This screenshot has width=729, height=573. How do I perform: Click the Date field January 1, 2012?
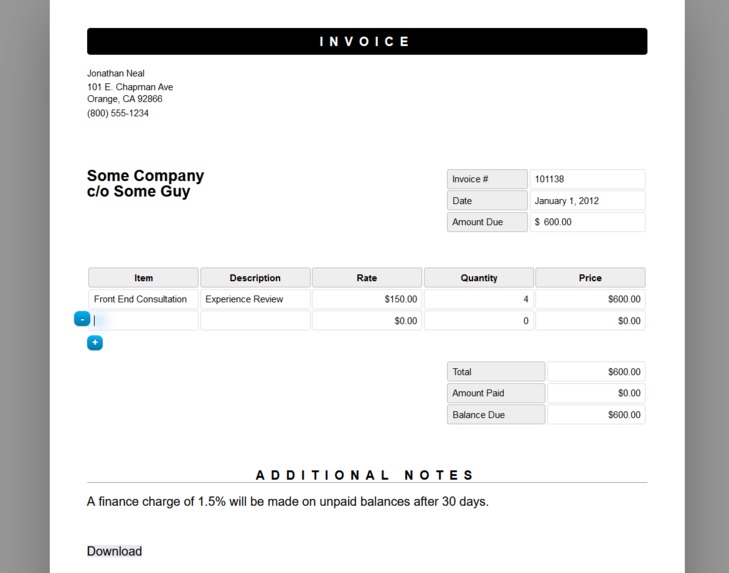click(x=587, y=201)
